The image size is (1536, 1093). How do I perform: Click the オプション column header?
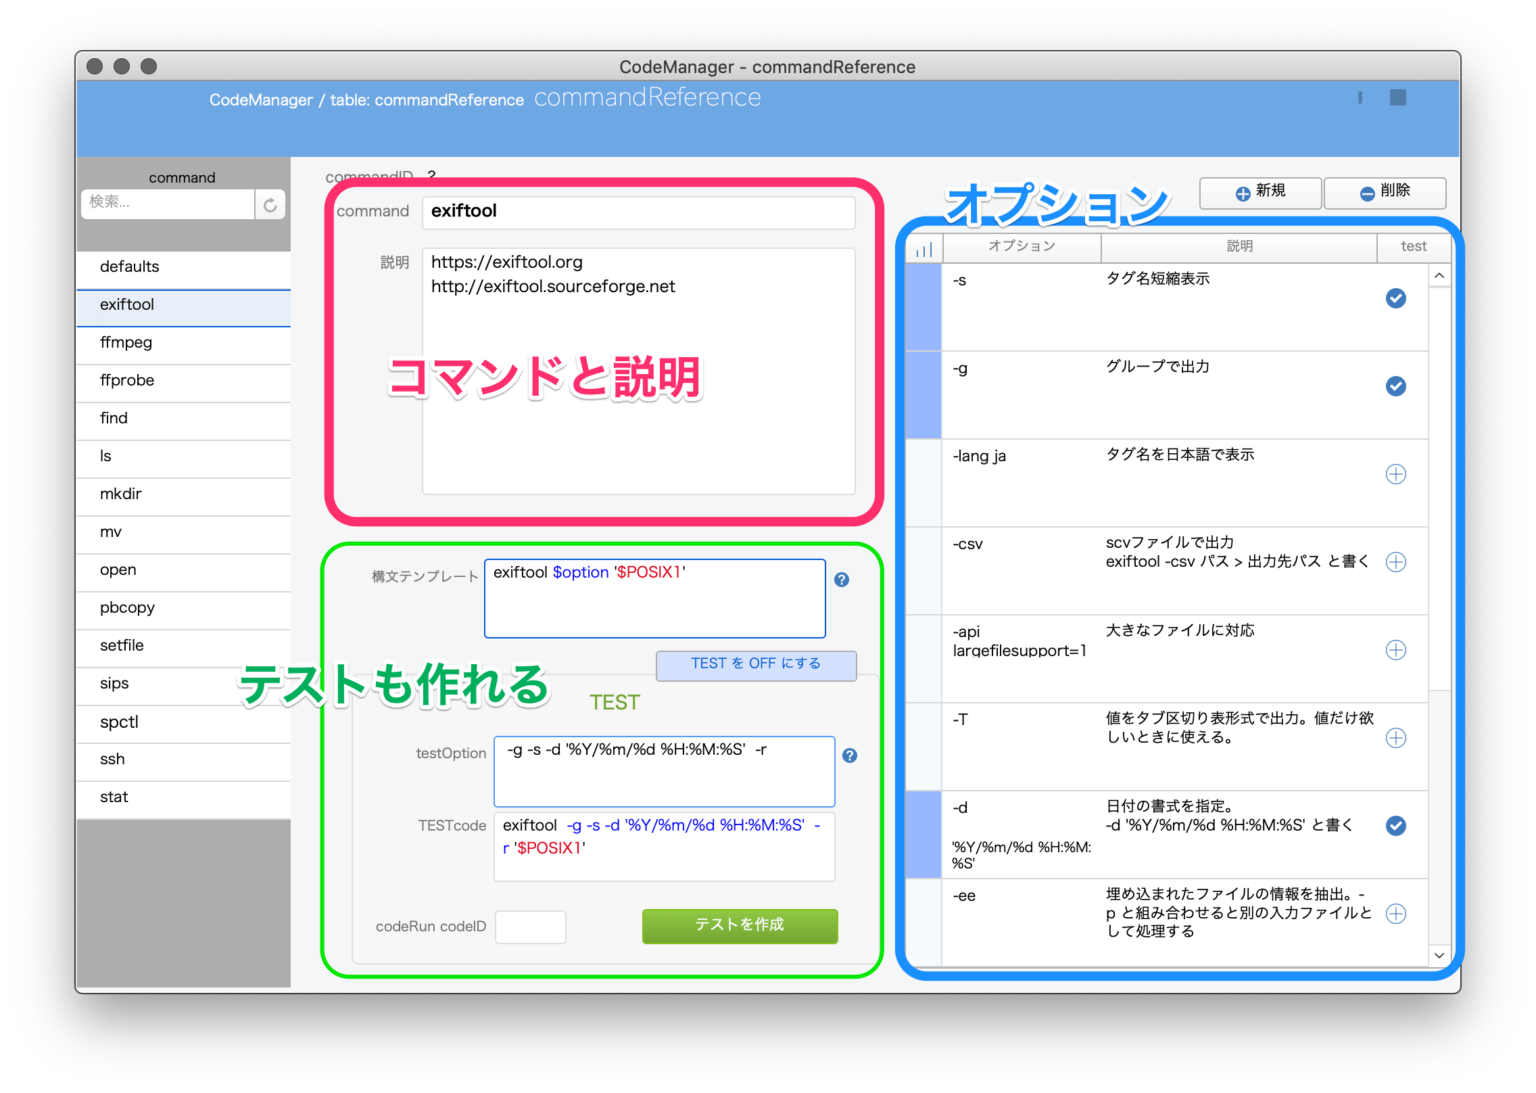(1022, 247)
